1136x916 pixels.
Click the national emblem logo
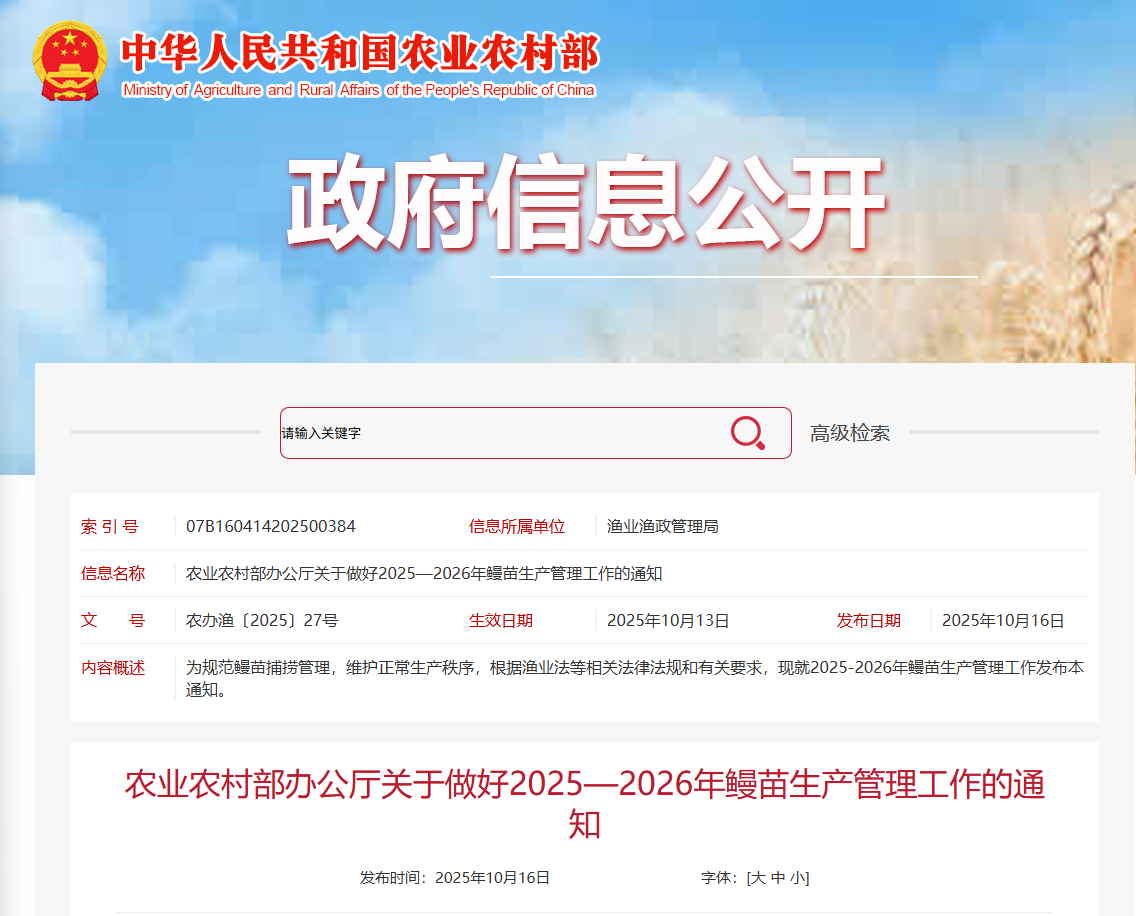pos(69,60)
